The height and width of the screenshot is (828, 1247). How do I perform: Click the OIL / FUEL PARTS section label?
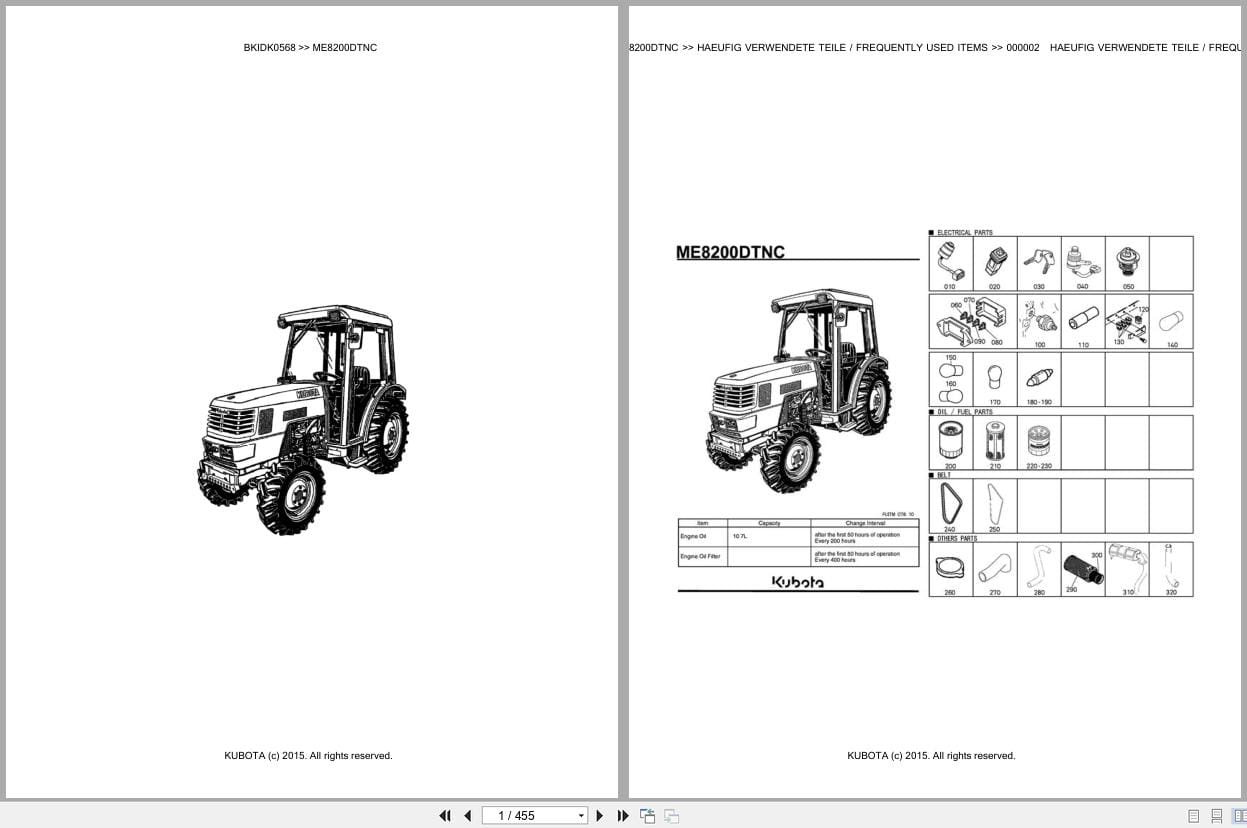click(965, 412)
